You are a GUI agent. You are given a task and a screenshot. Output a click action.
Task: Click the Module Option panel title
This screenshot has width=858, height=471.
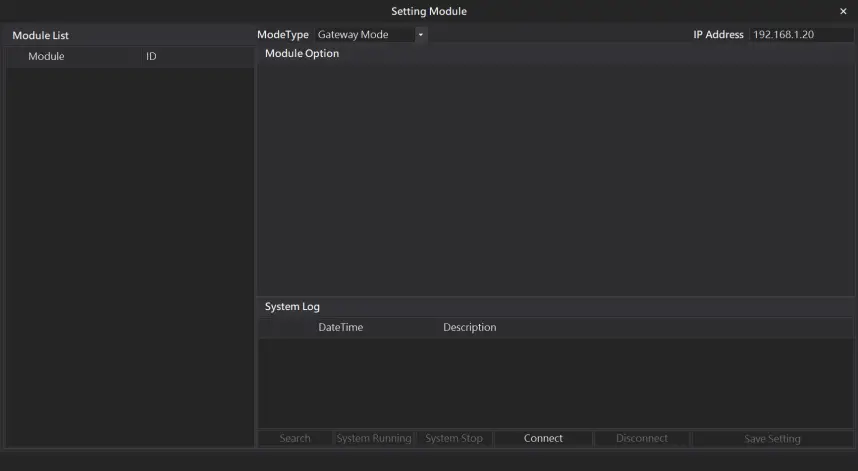302,54
